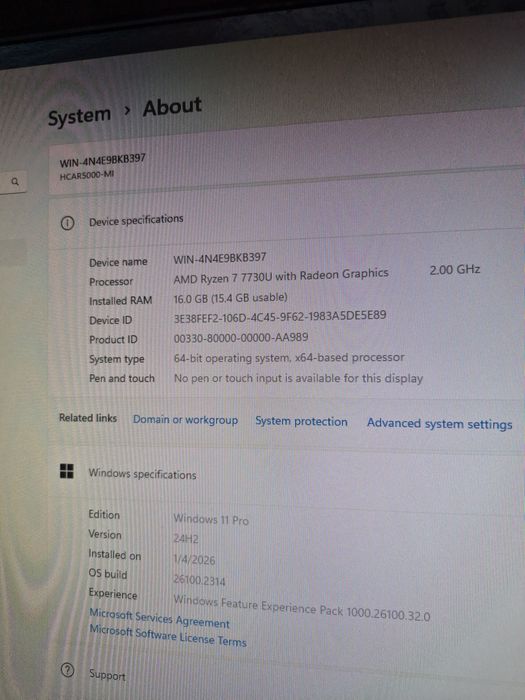The width and height of the screenshot is (525, 700).
Task: Click the installed on date 1/4/2026
Action: tap(194, 559)
